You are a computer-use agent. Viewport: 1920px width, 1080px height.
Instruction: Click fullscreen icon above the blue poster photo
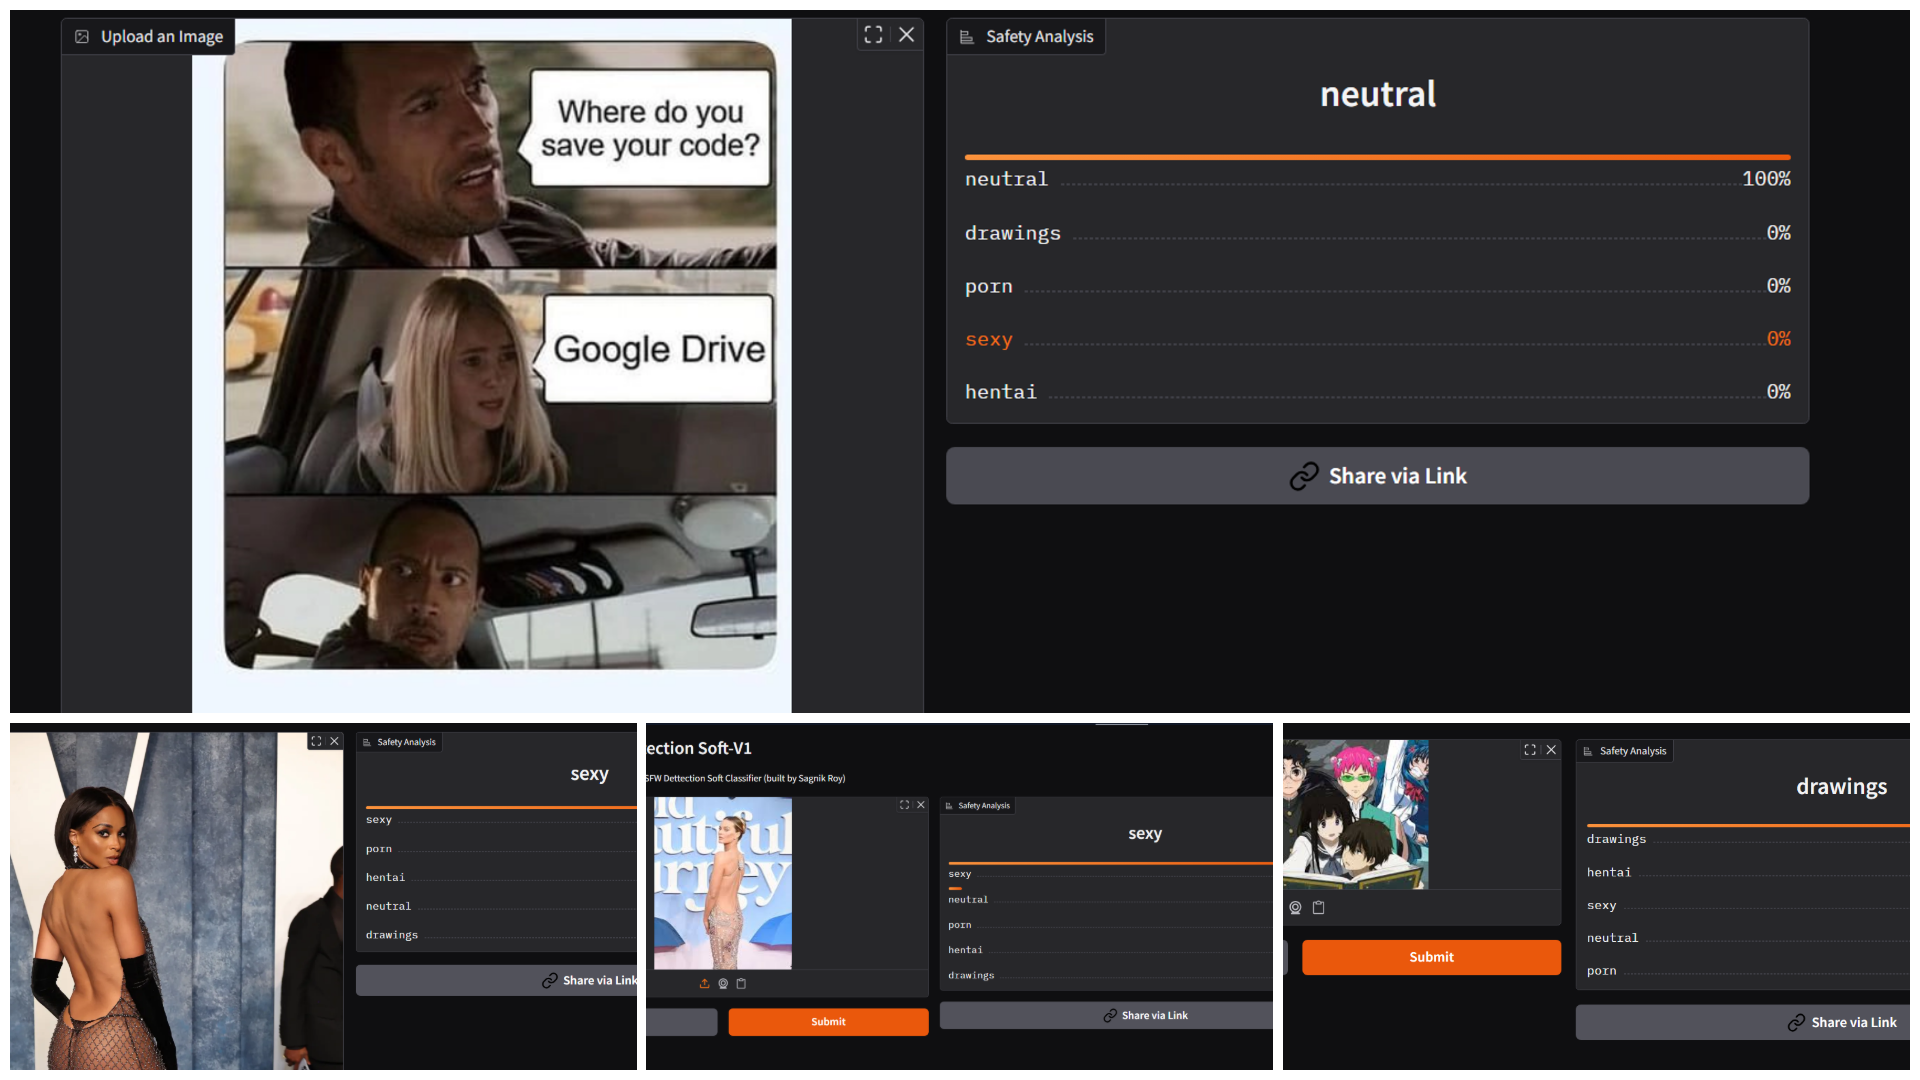[904, 805]
